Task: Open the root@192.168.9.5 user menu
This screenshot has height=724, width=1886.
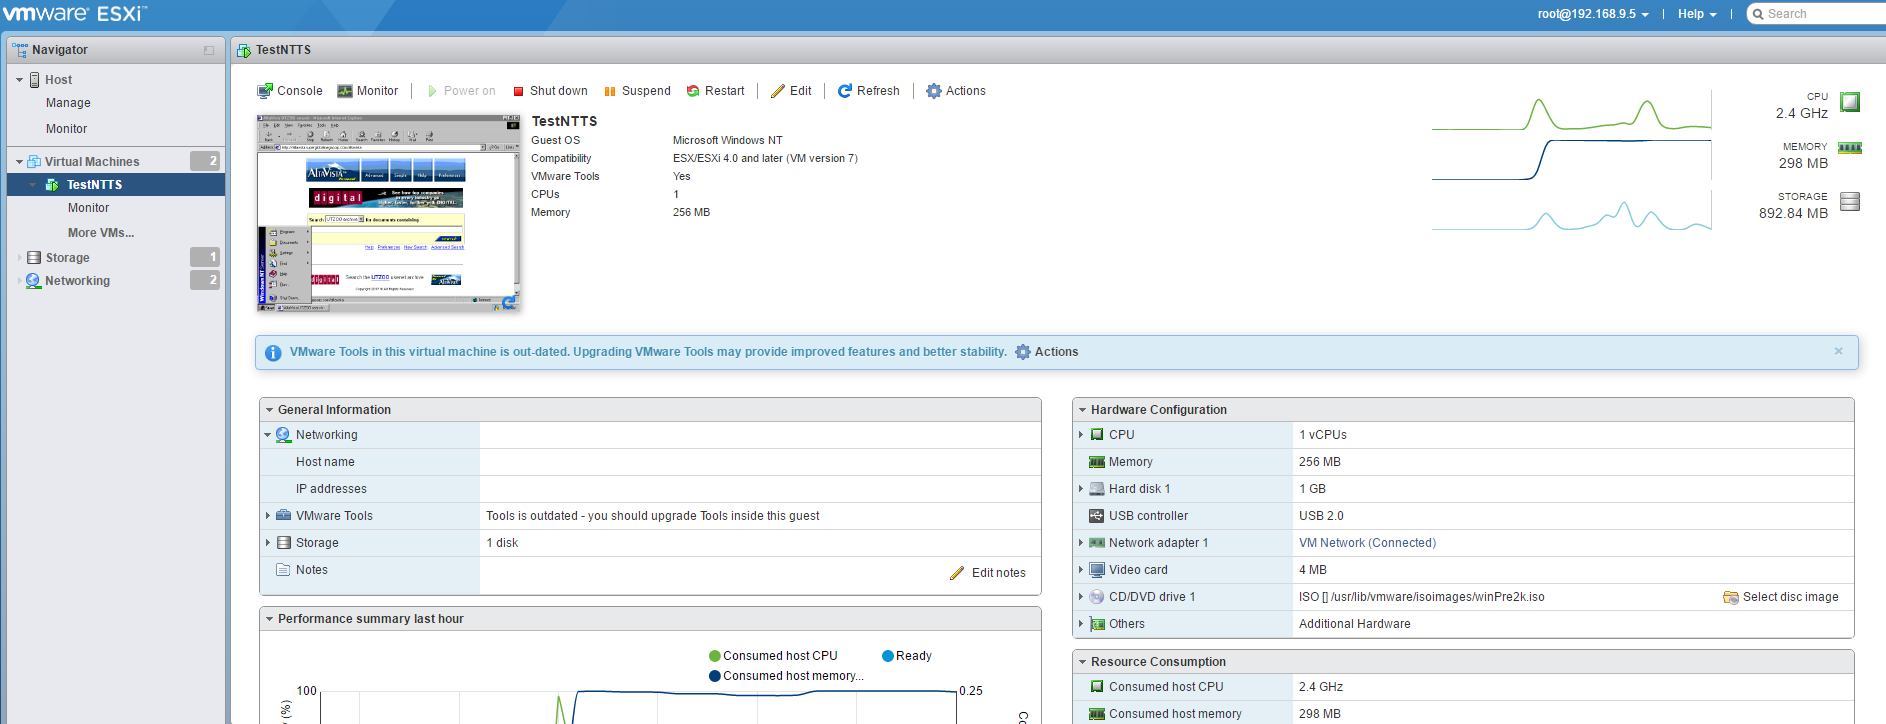Action: pyautogui.click(x=1593, y=14)
